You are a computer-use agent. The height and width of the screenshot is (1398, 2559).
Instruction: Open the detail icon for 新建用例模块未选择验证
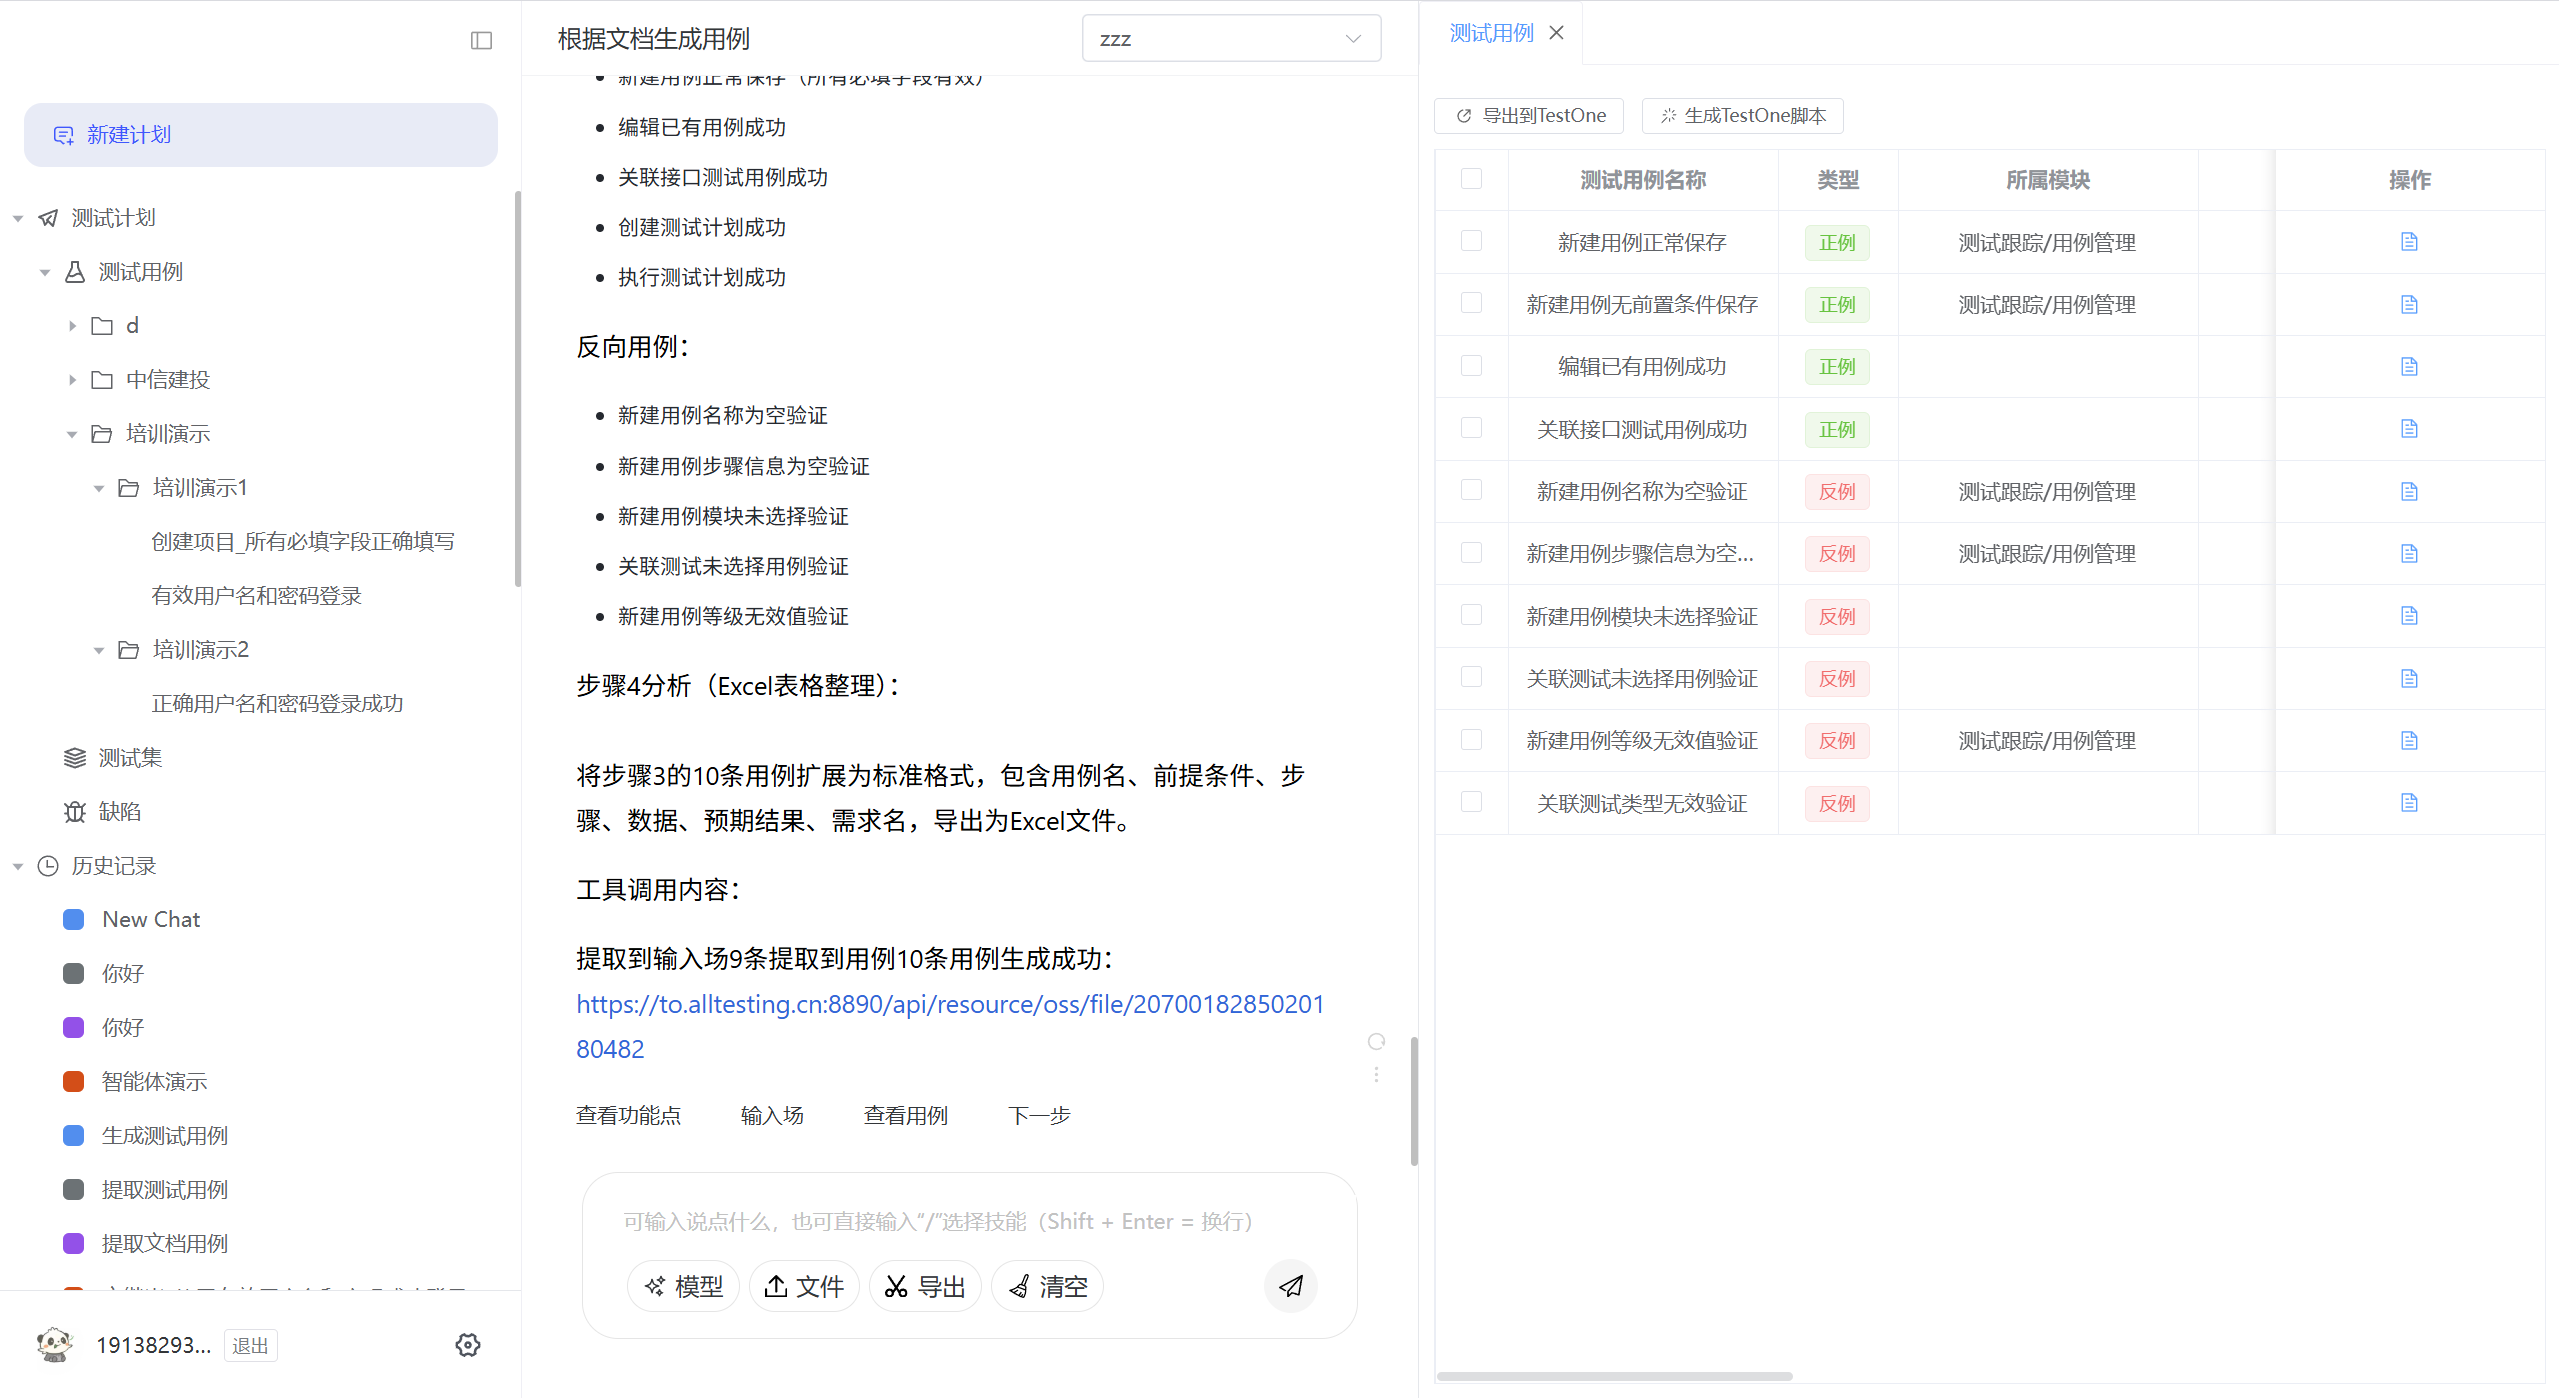tap(2409, 615)
